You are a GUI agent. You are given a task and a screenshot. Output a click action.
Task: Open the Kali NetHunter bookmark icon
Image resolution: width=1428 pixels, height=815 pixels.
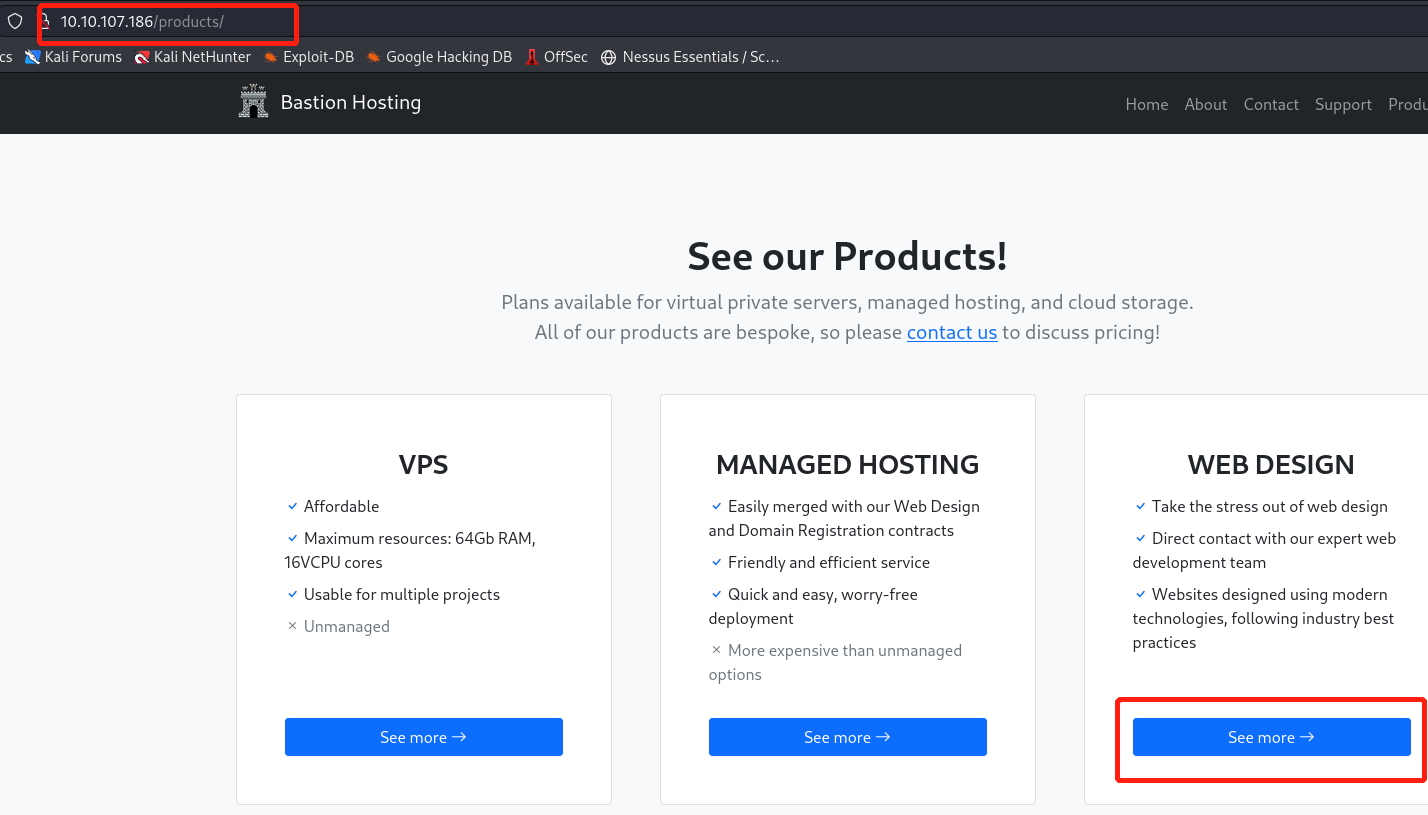[142, 57]
